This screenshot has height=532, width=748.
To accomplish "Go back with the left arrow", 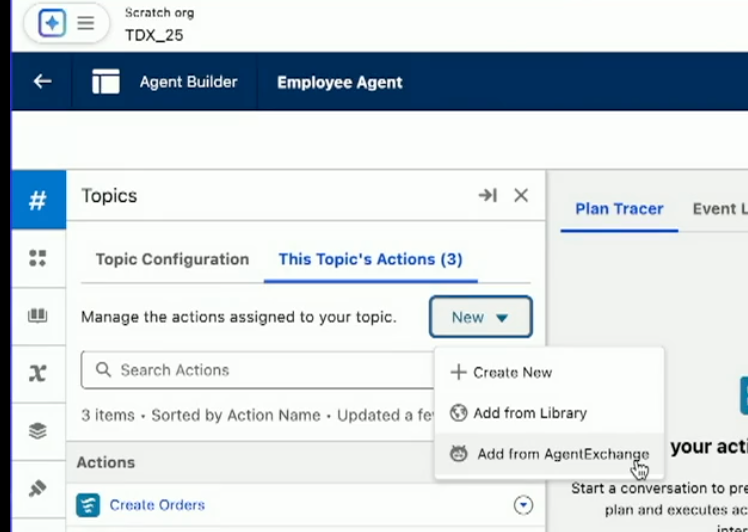I will (x=42, y=82).
